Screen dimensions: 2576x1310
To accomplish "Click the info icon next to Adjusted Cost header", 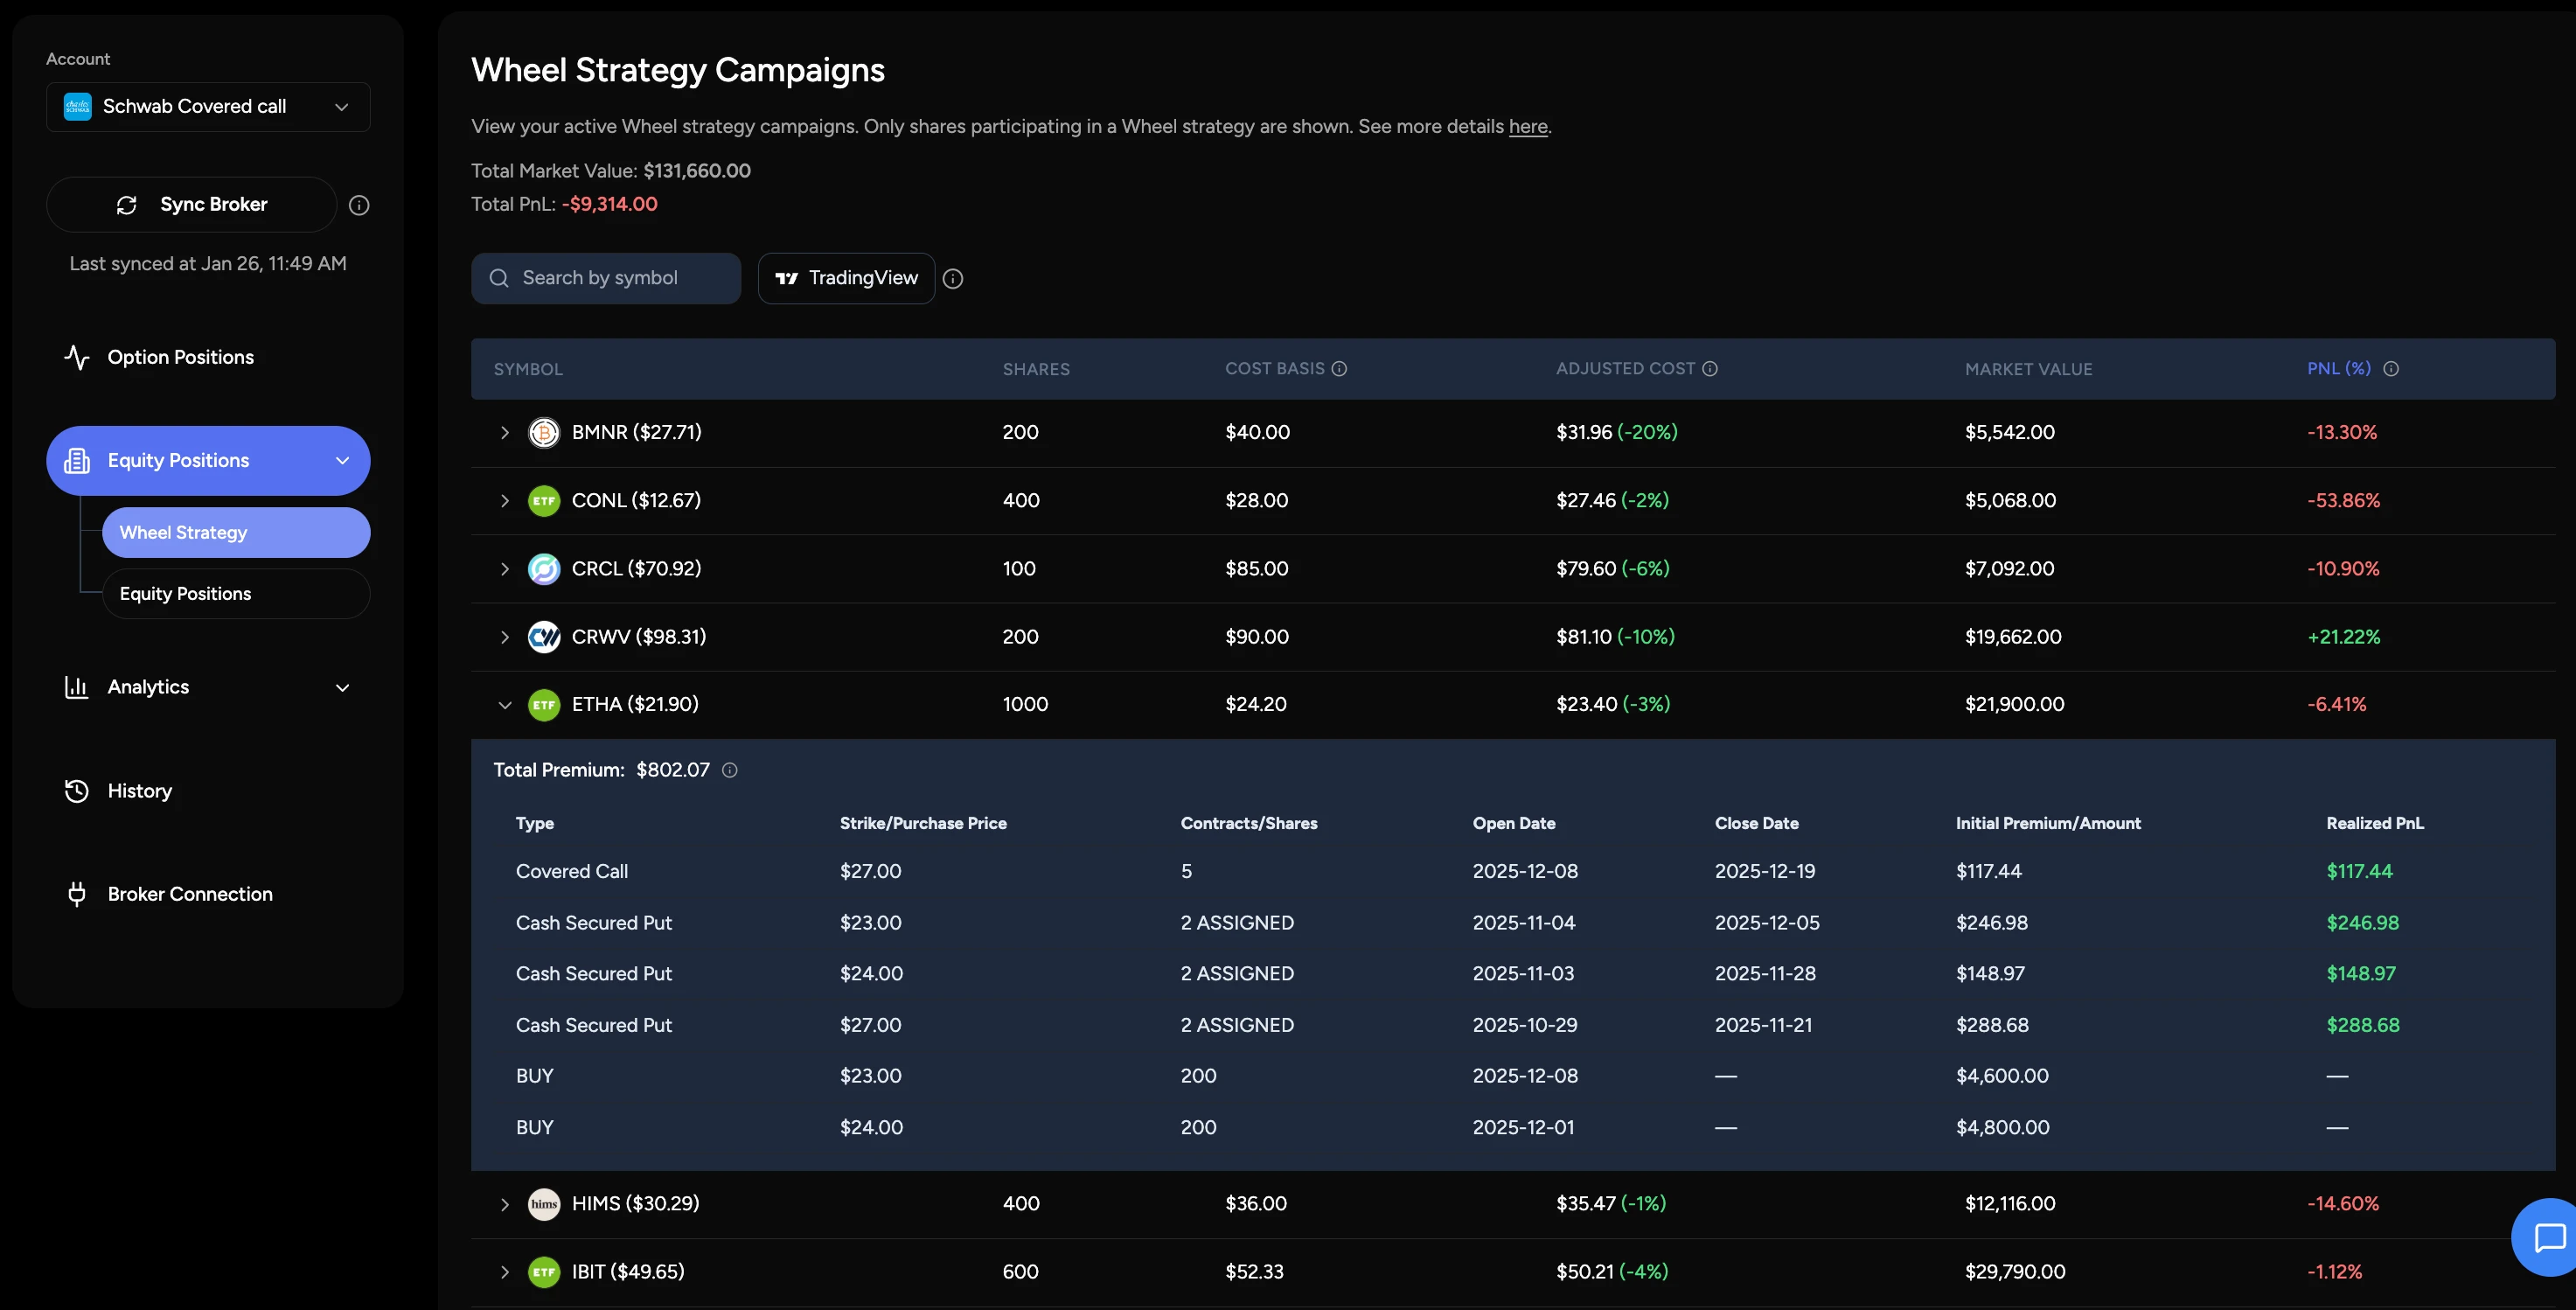I will pyautogui.click(x=1710, y=368).
